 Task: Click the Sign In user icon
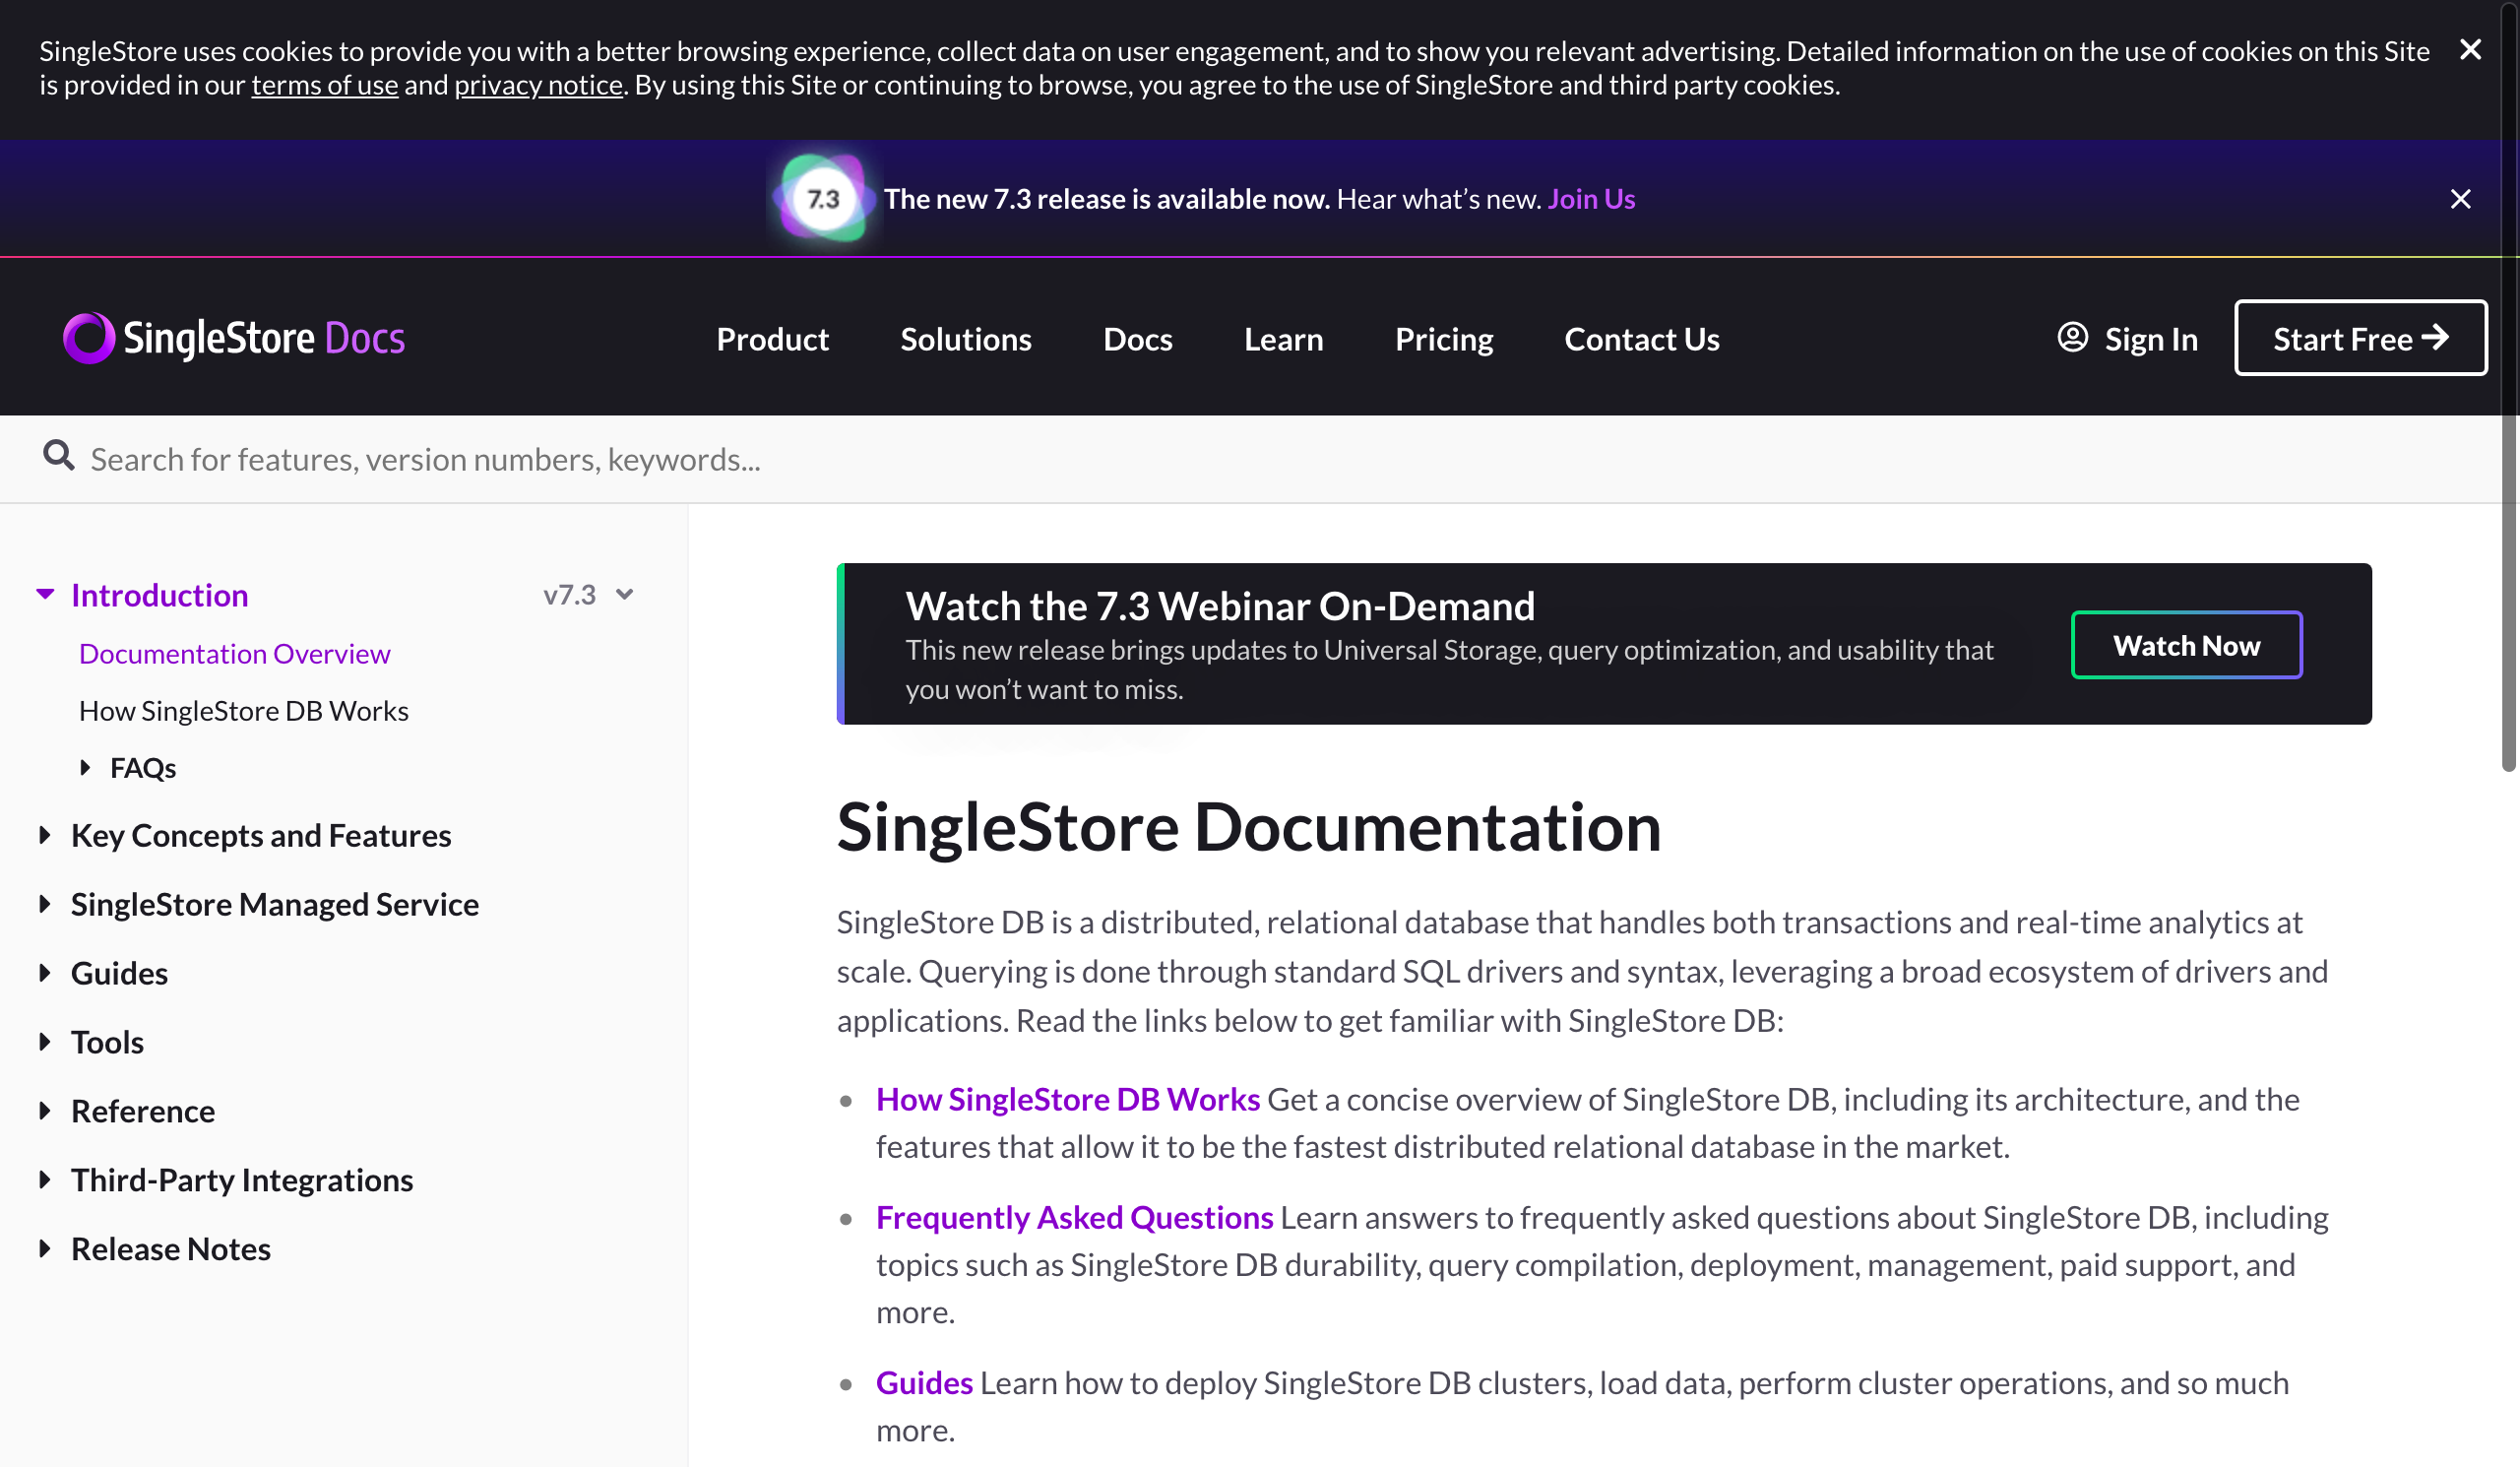2072,338
